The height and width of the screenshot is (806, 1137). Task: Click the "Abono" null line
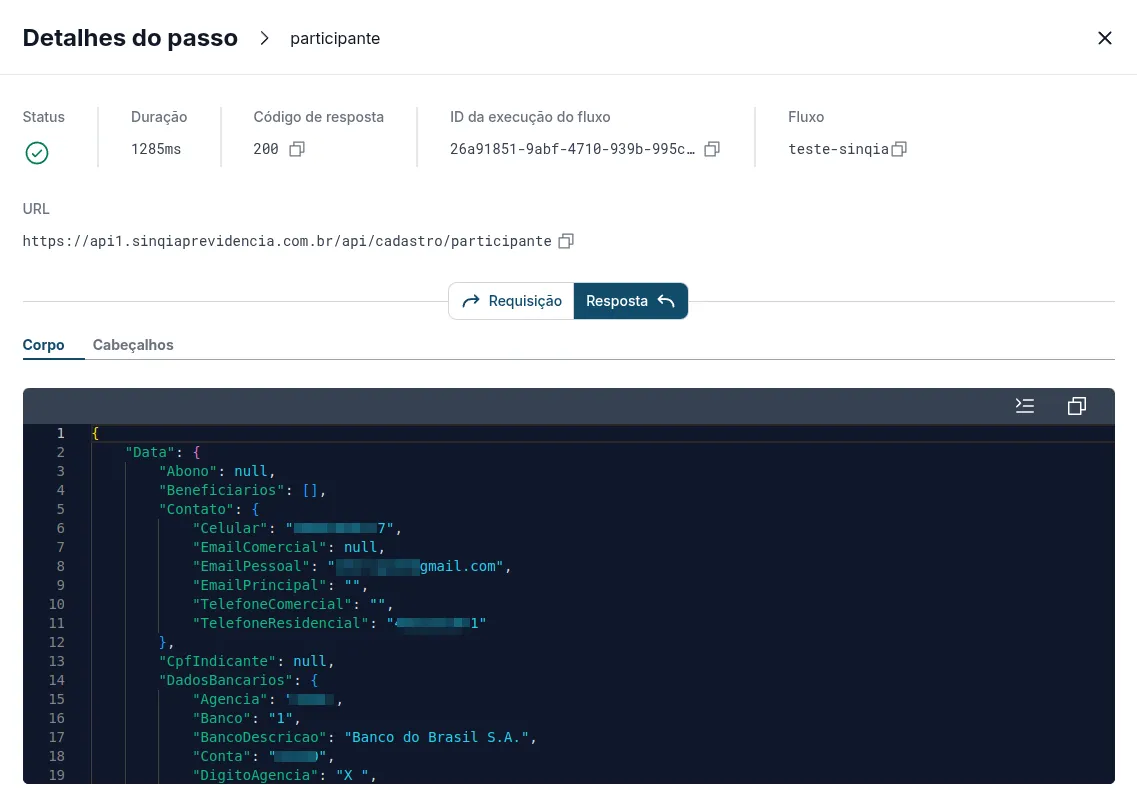tap(218, 471)
